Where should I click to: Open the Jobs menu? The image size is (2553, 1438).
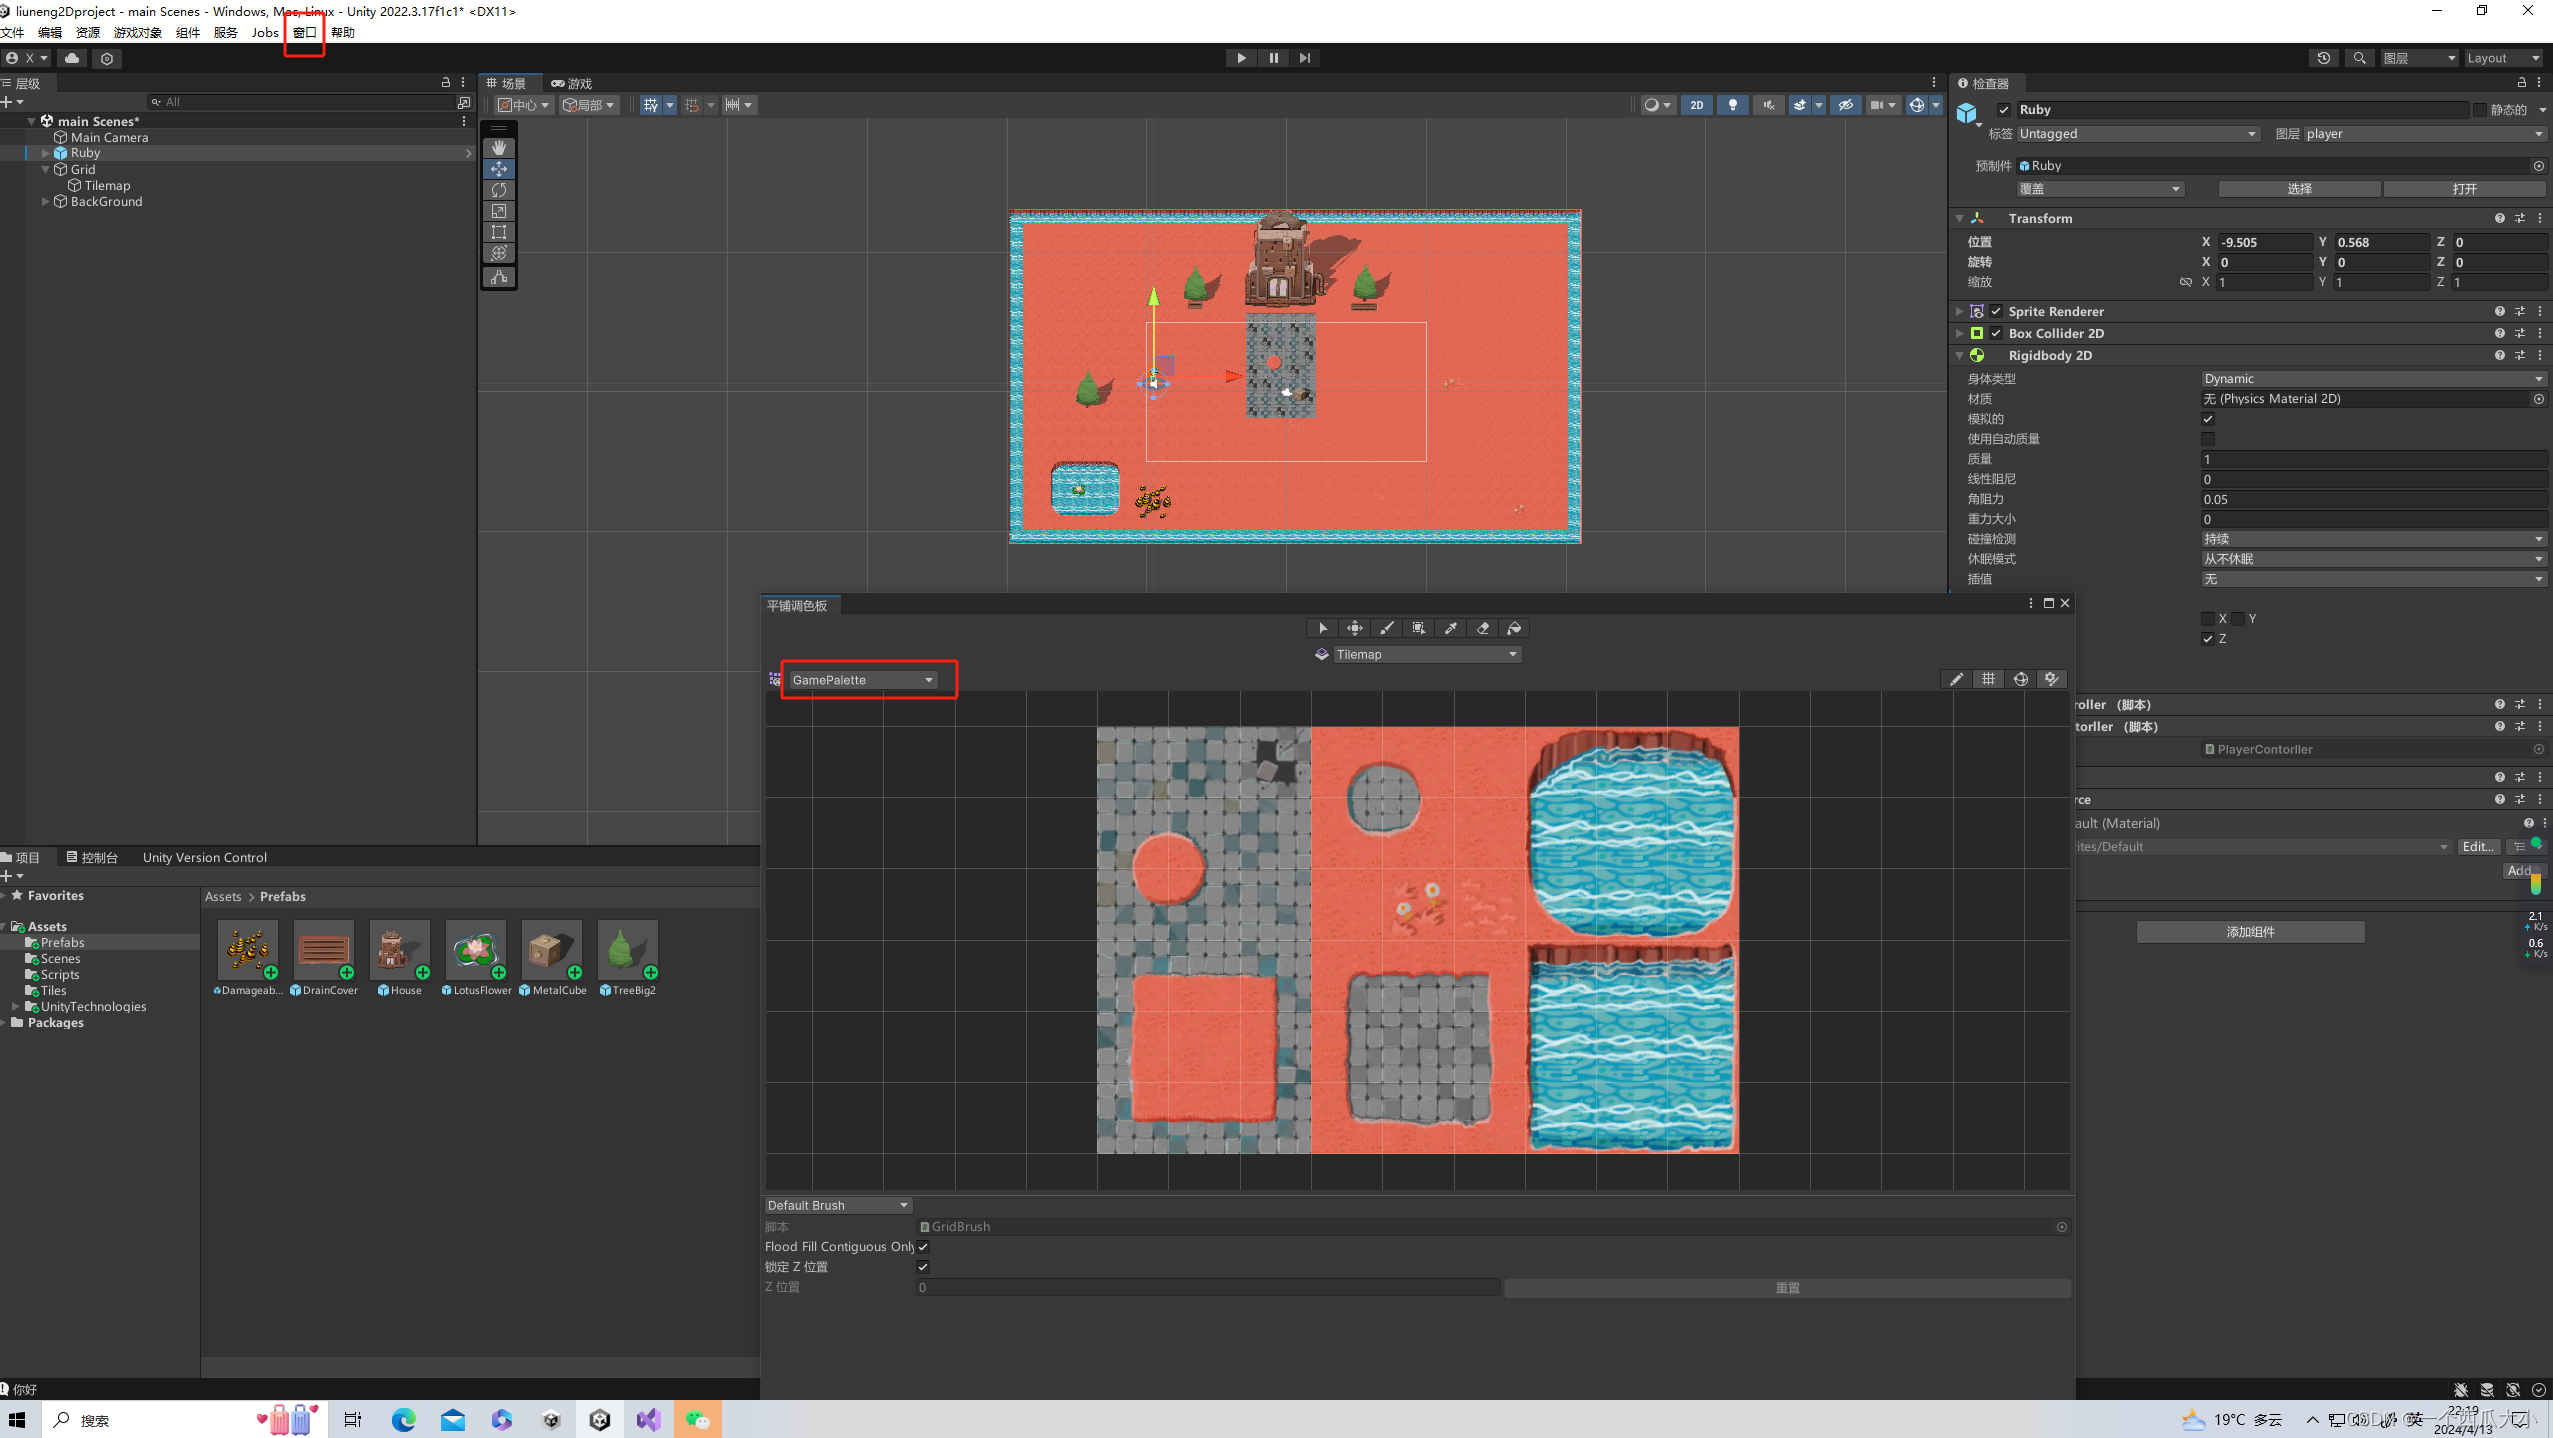(x=264, y=32)
